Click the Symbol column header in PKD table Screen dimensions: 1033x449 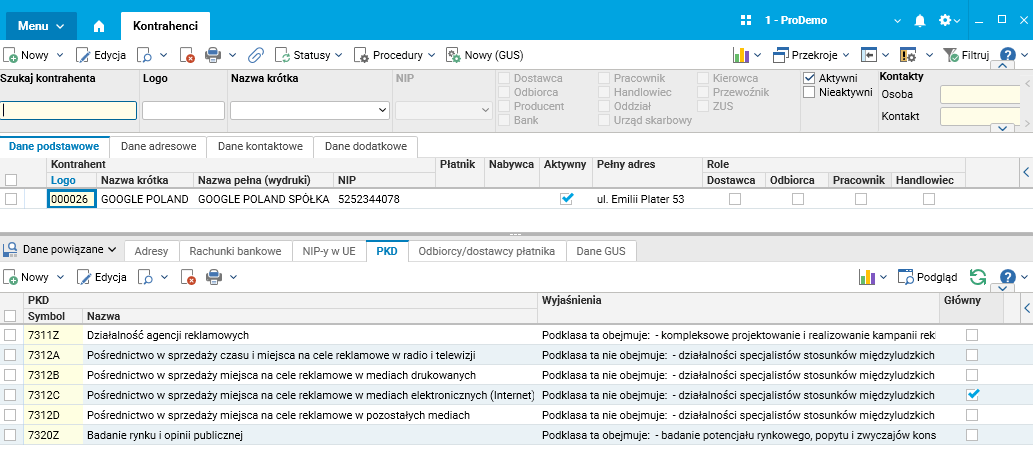coord(53,317)
